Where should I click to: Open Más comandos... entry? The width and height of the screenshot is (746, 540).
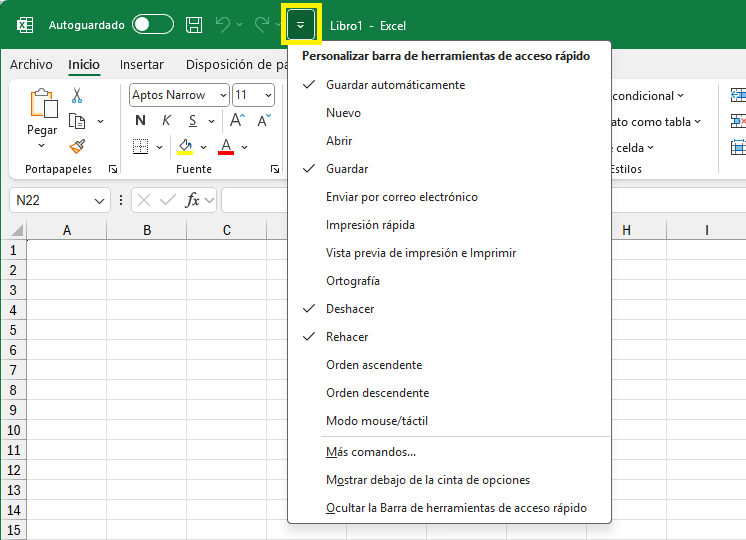(x=449, y=452)
